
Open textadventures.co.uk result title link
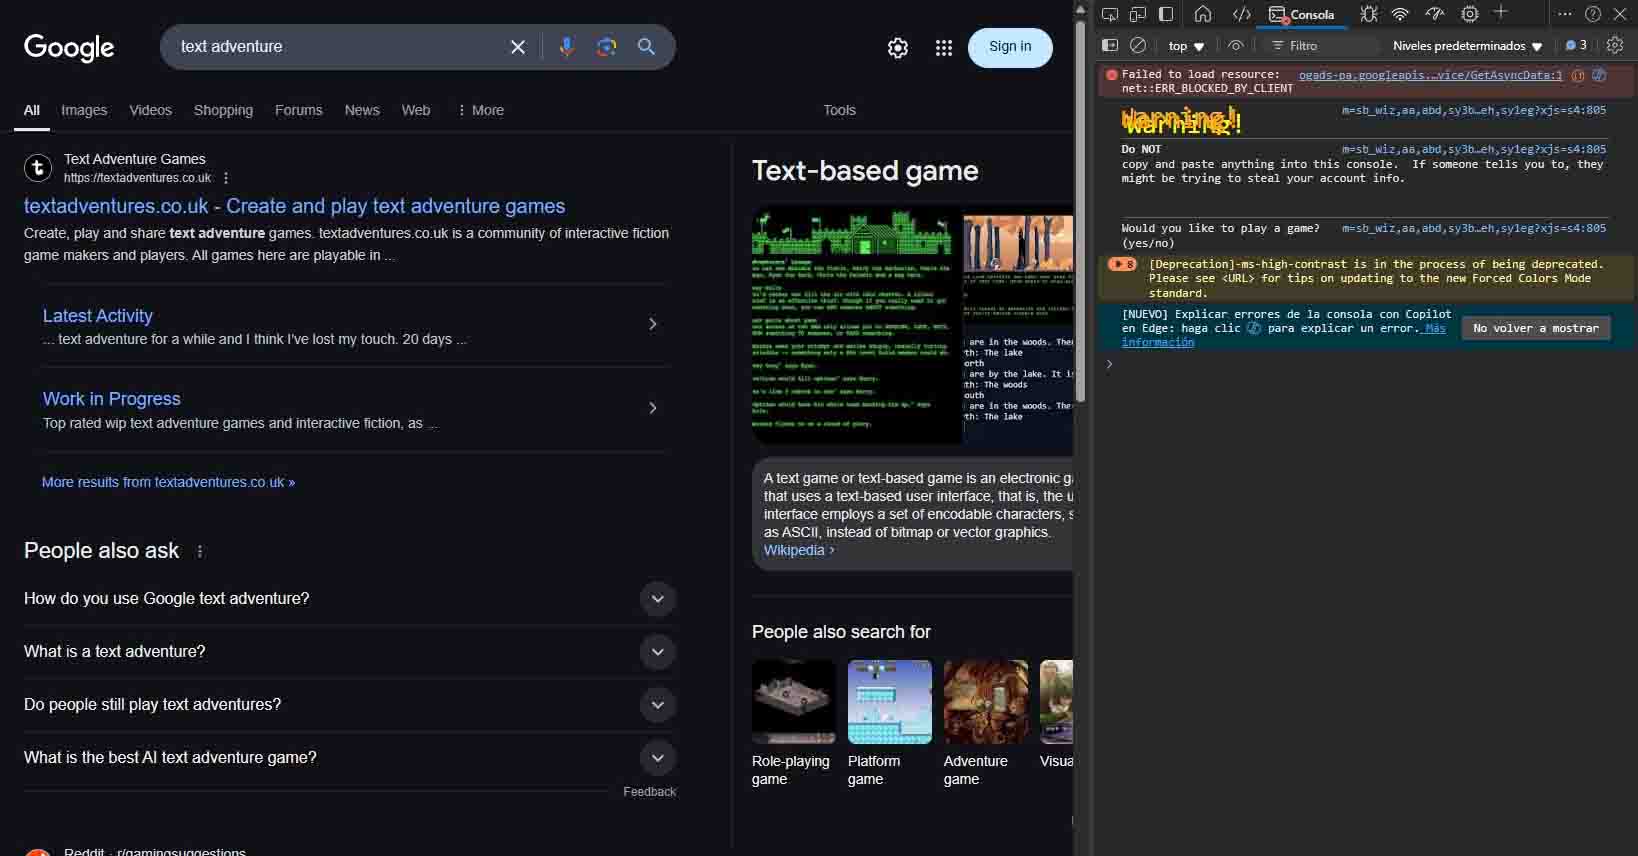[294, 206]
